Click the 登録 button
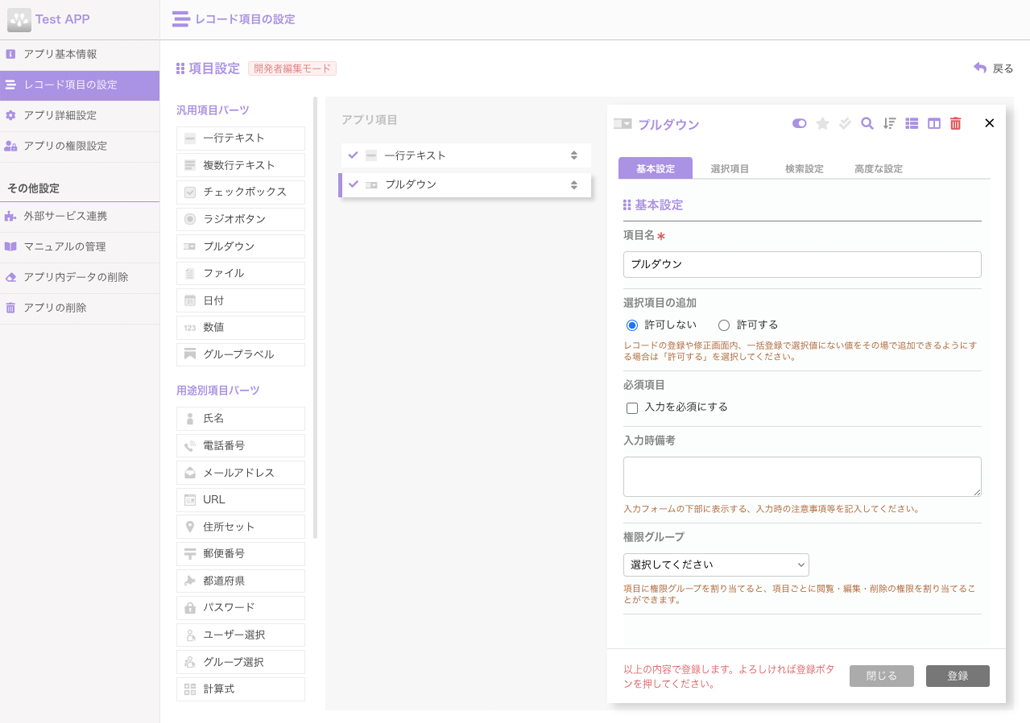Viewport: 1030px width, 723px height. tap(958, 676)
